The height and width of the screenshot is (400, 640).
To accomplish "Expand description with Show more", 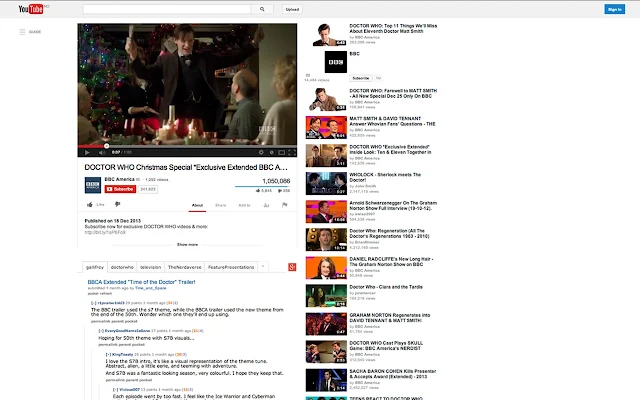I will (187, 244).
